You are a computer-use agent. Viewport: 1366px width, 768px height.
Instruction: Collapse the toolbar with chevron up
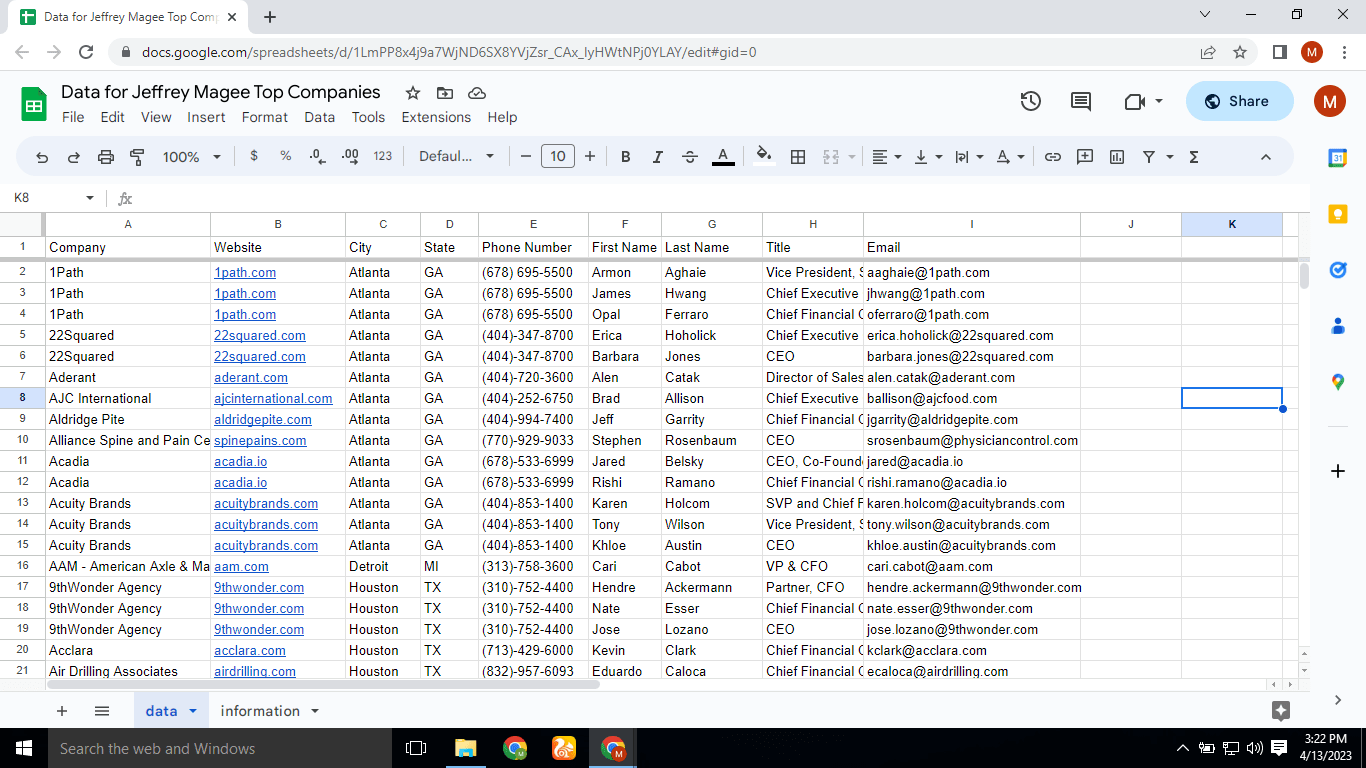[1265, 157]
